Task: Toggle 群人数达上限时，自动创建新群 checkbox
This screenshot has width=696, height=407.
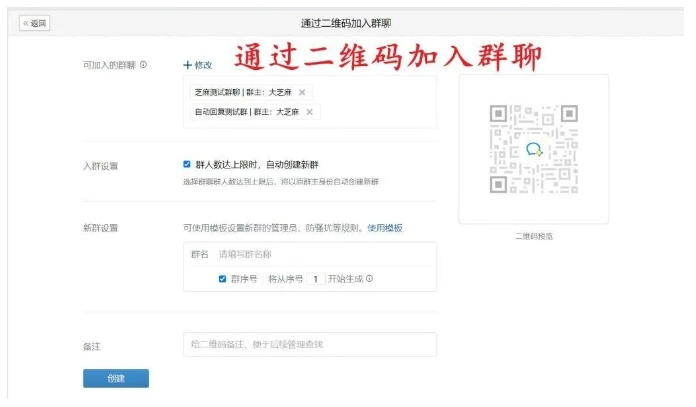Action: [187, 164]
